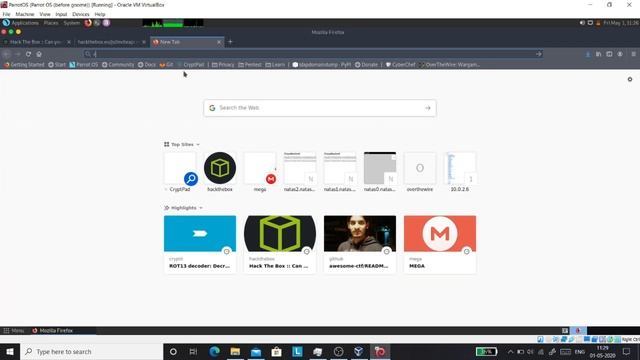Open VirtualBox View menu
The height and width of the screenshot is (360, 640).
(x=45, y=14)
